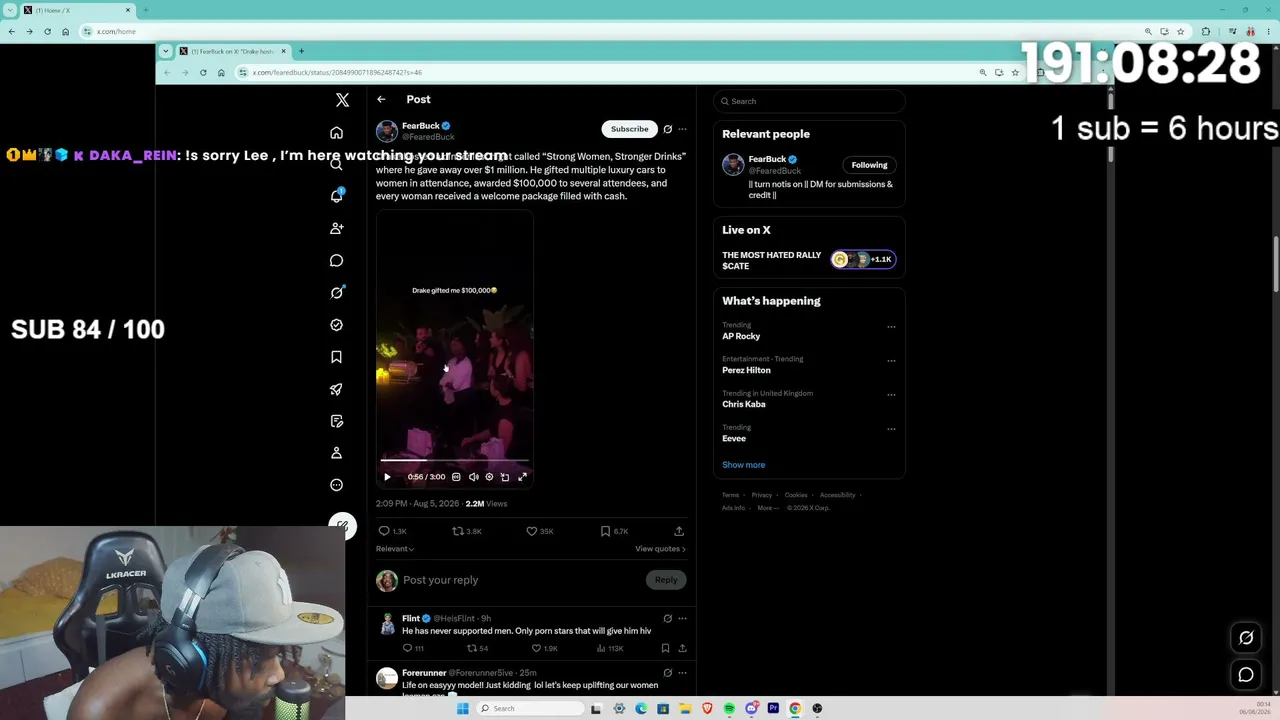
Task: Seek on the video progress bar
Action: tap(455, 461)
